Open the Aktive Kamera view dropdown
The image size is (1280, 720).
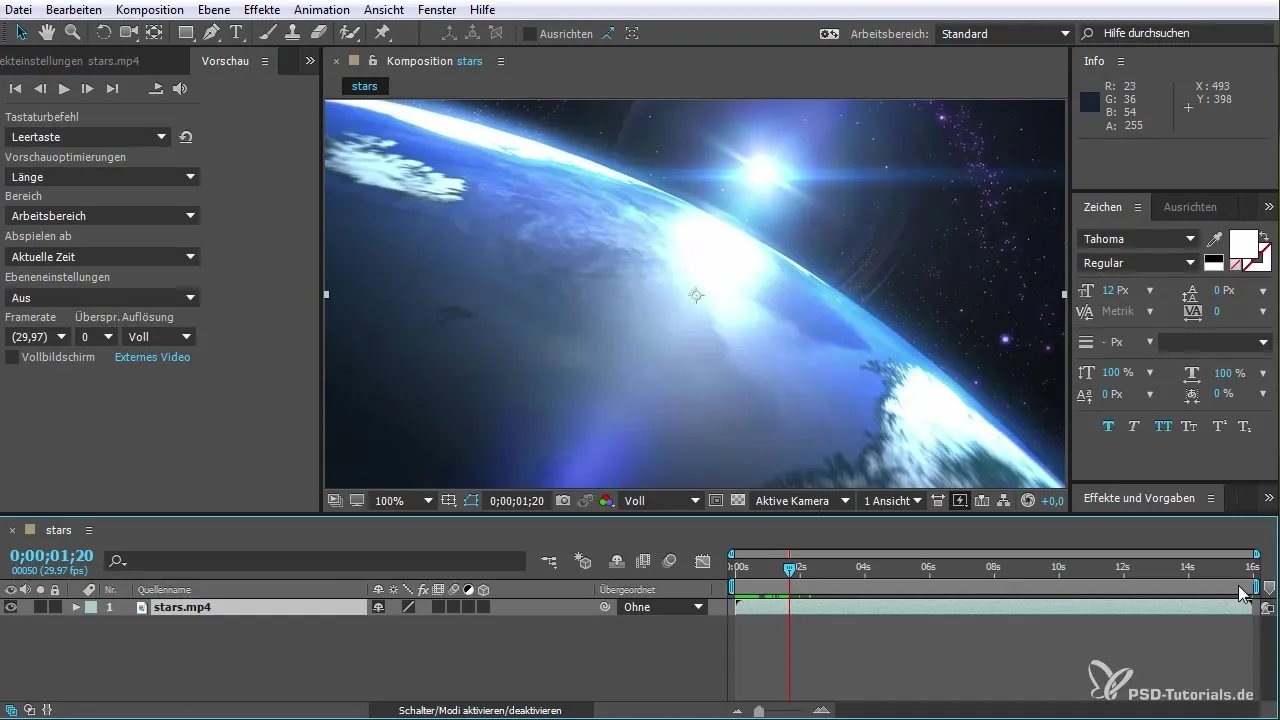click(x=803, y=501)
